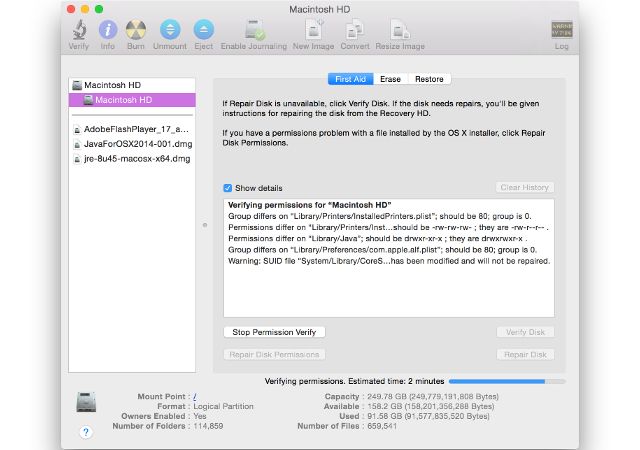Open the Info toolbar icon
Image resolution: width=640 pixels, height=450 pixels.
[x=108, y=30]
